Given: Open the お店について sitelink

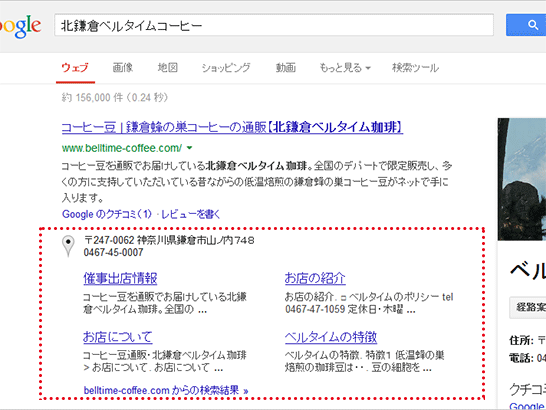Looking at the screenshot, I should 118,337.
